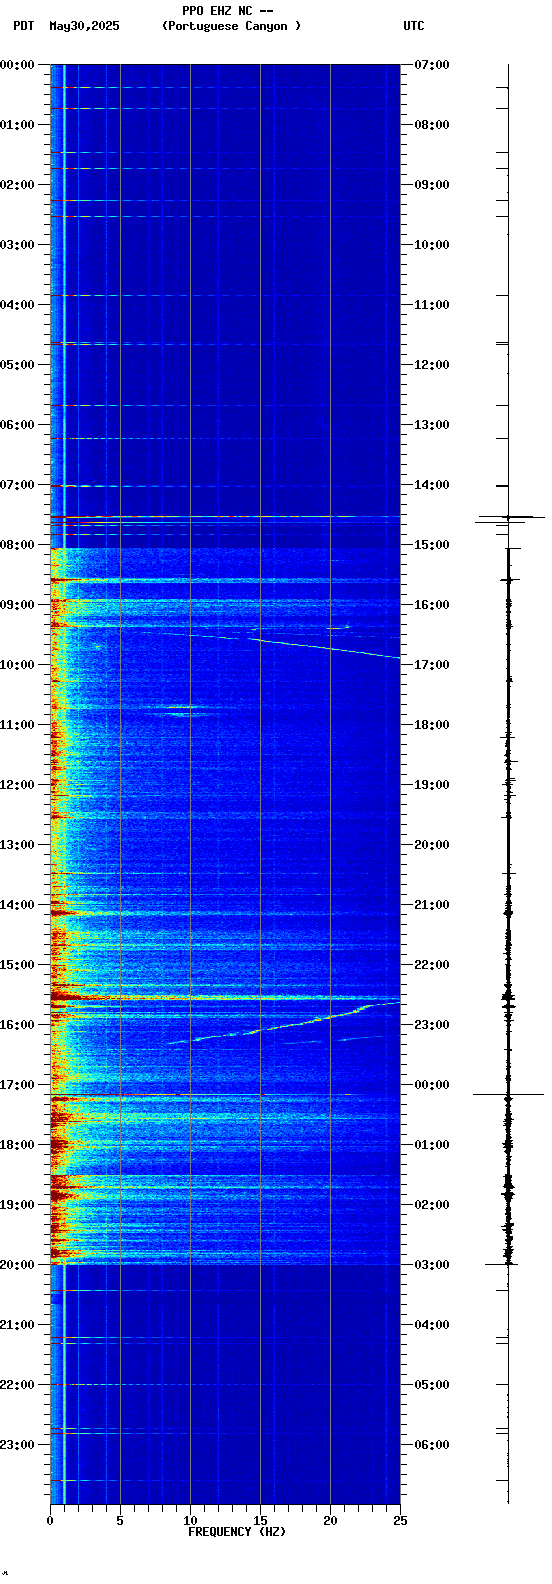Click the broadband red event line at 15:35 PDT

[225, 998]
